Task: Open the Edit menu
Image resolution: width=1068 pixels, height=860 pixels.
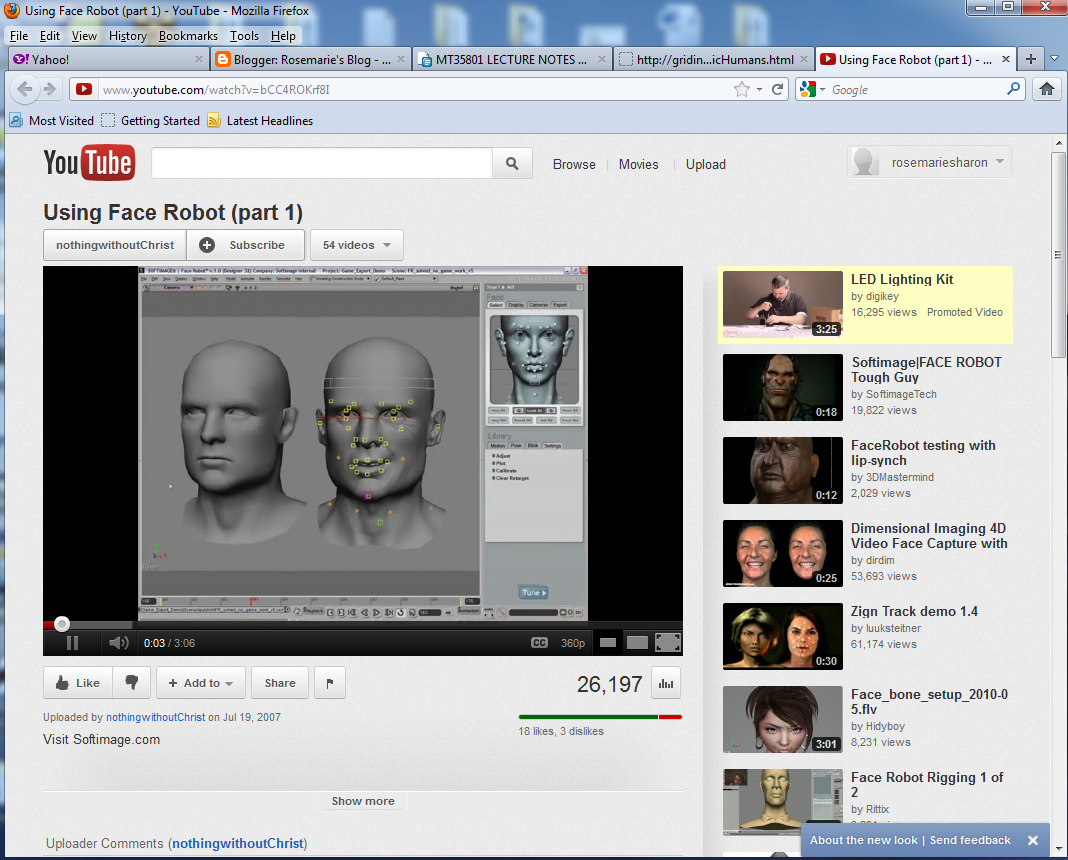Action: coord(50,36)
